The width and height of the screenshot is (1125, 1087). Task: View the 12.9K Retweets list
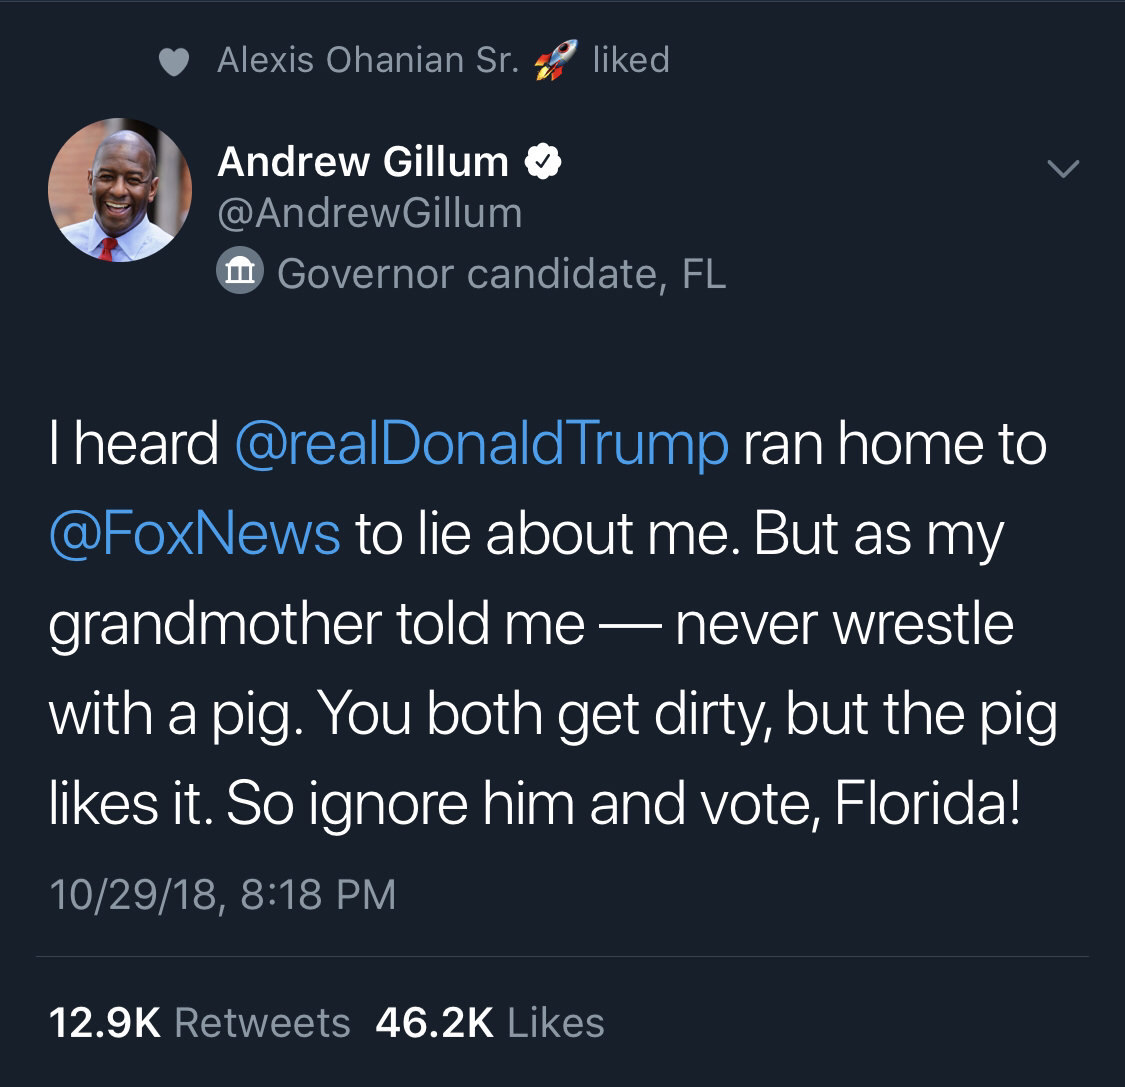tap(199, 1023)
